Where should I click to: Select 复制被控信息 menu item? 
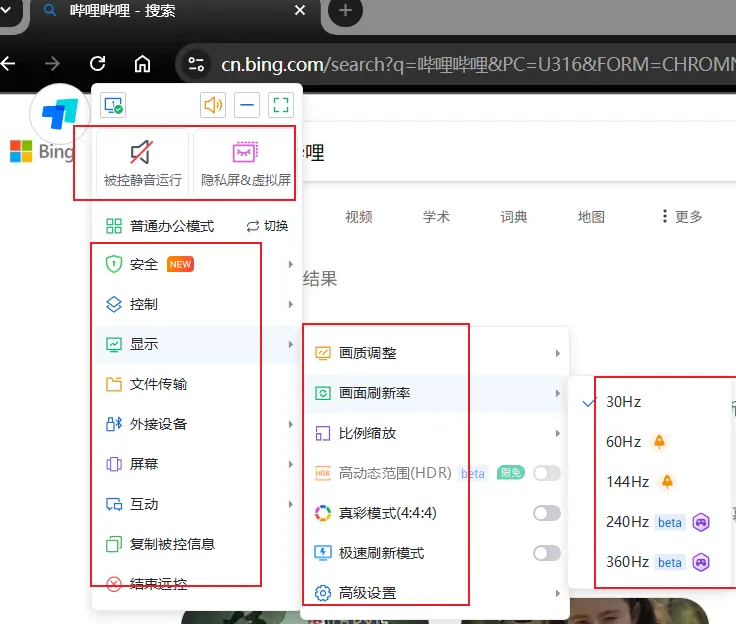(196, 544)
